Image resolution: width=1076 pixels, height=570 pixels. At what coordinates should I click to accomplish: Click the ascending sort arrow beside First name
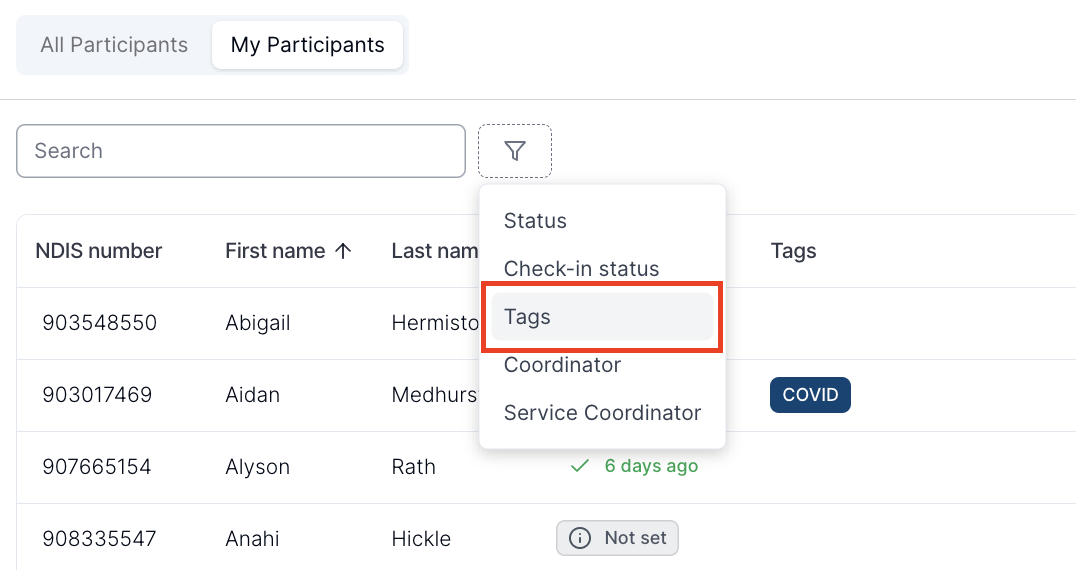(343, 251)
